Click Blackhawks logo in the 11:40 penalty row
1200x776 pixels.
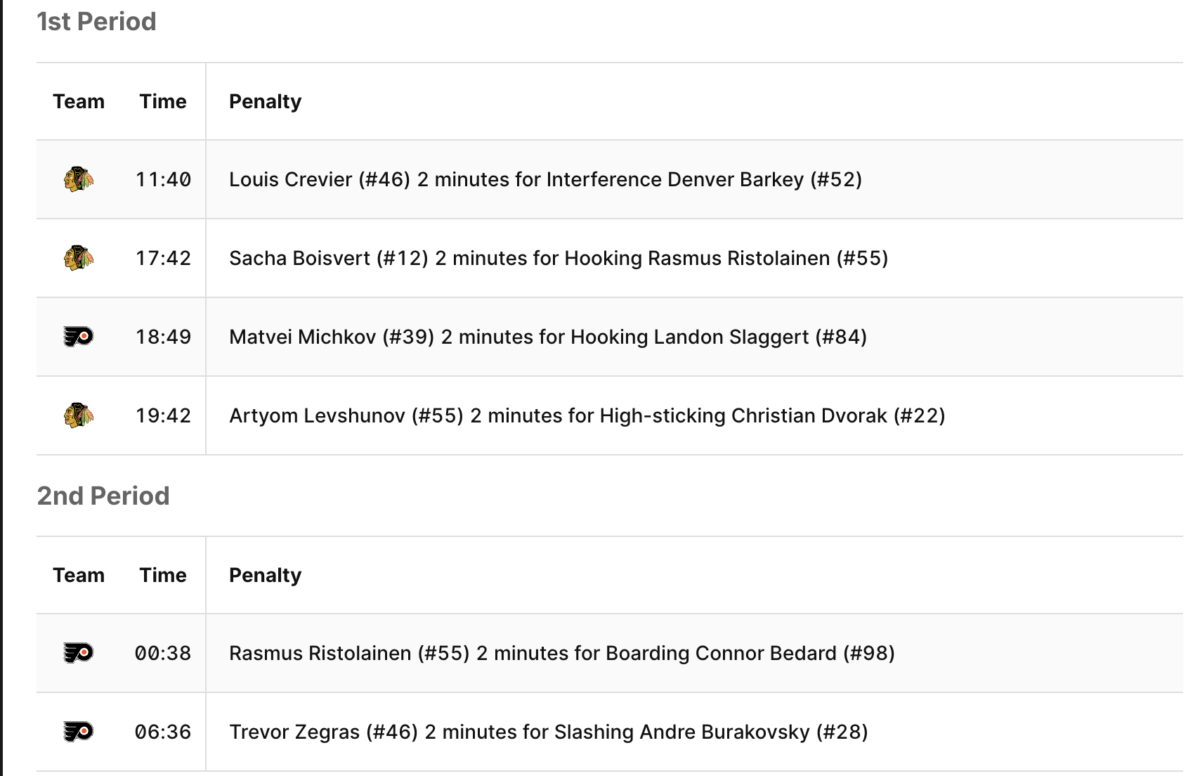(78, 180)
